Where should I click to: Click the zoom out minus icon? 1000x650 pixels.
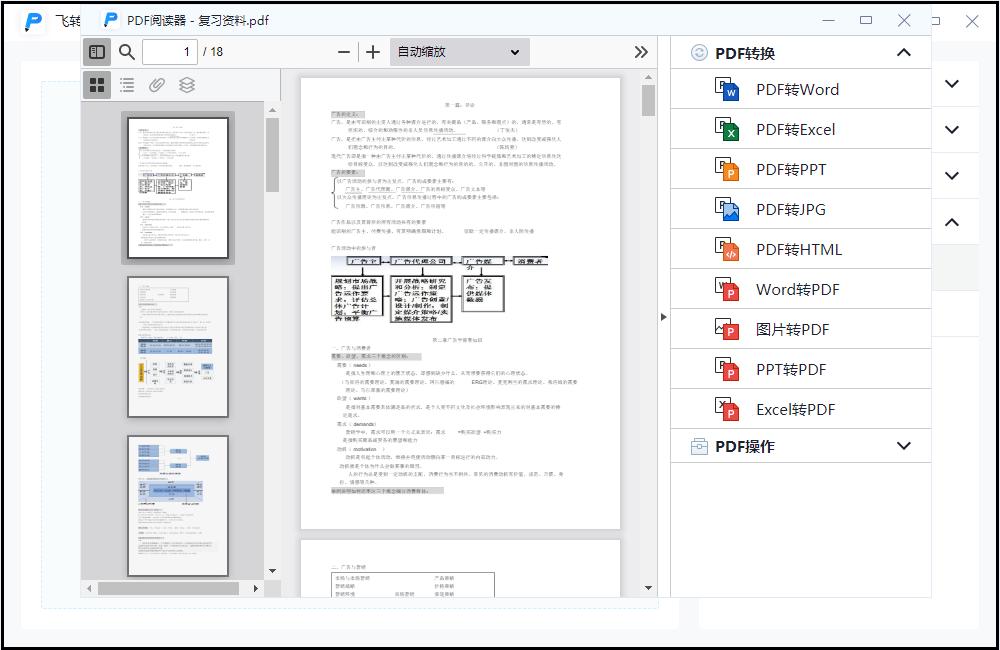click(344, 52)
